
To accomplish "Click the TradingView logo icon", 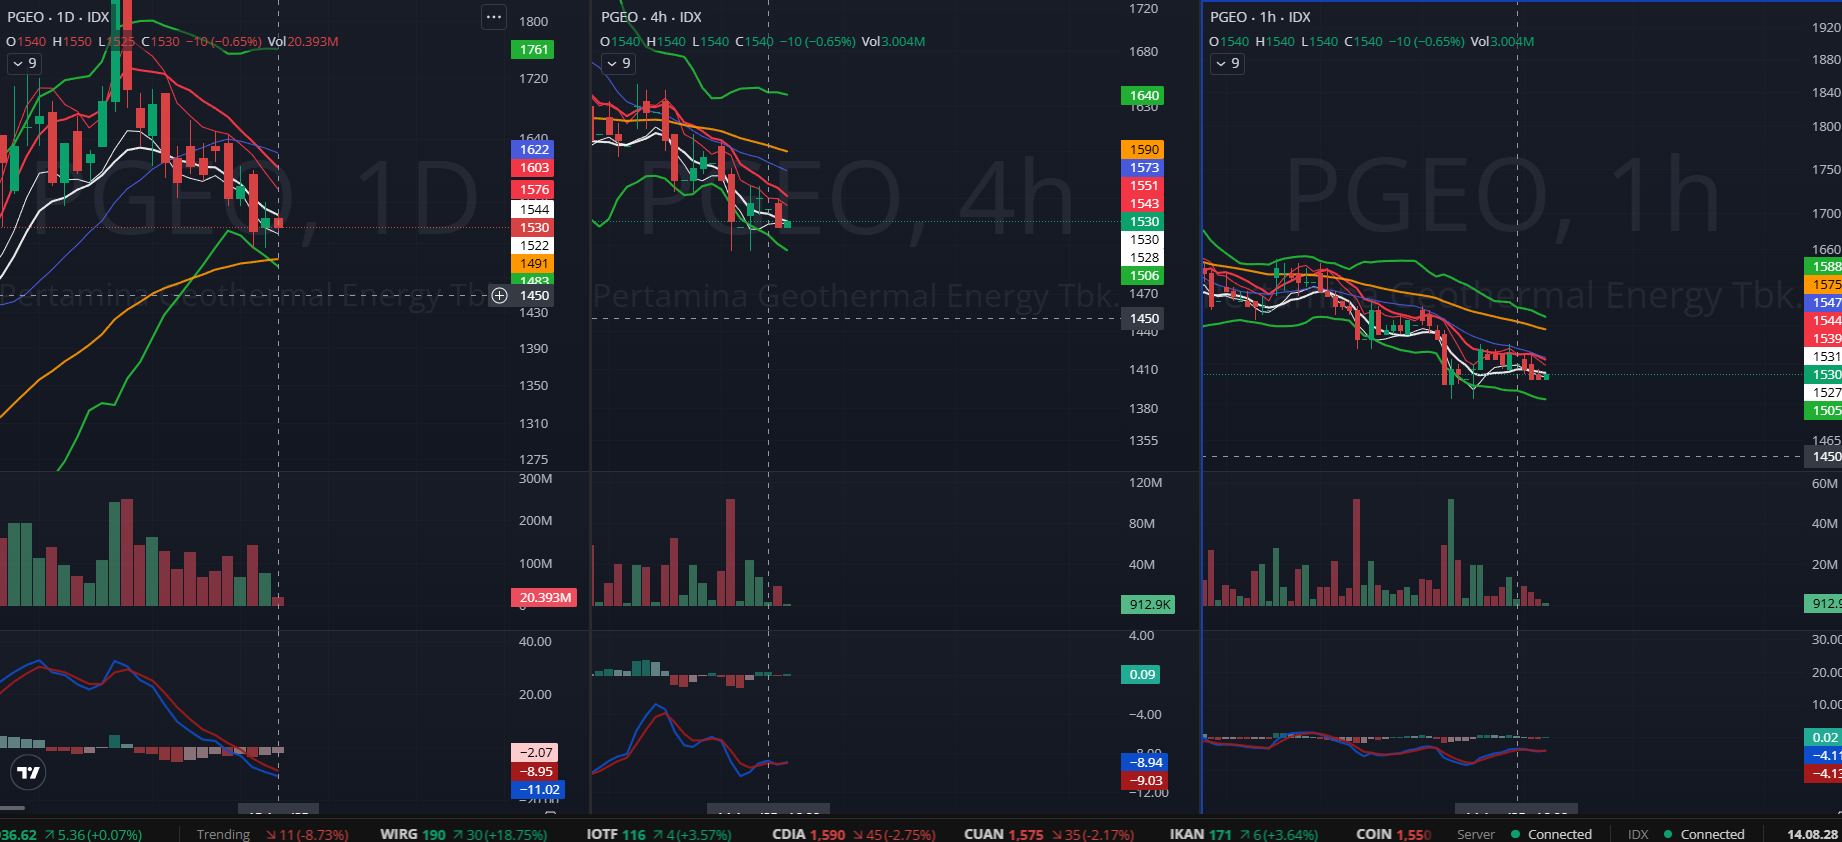I will pyautogui.click(x=29, y=772).
